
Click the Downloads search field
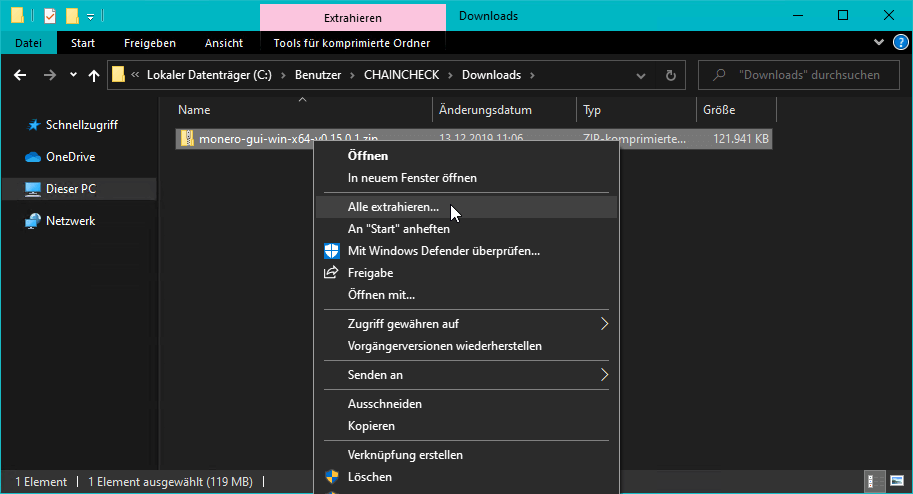pyautogui.click(x=799, y=75)
